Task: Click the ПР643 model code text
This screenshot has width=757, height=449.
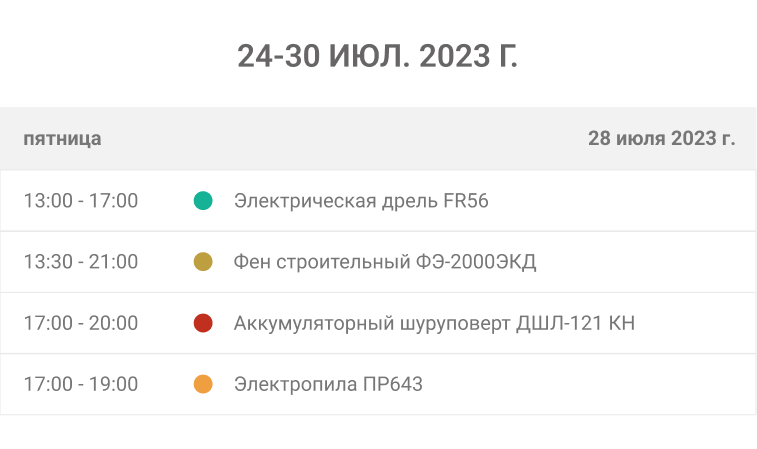Action: pyautogui.click(x=393, y=384)
